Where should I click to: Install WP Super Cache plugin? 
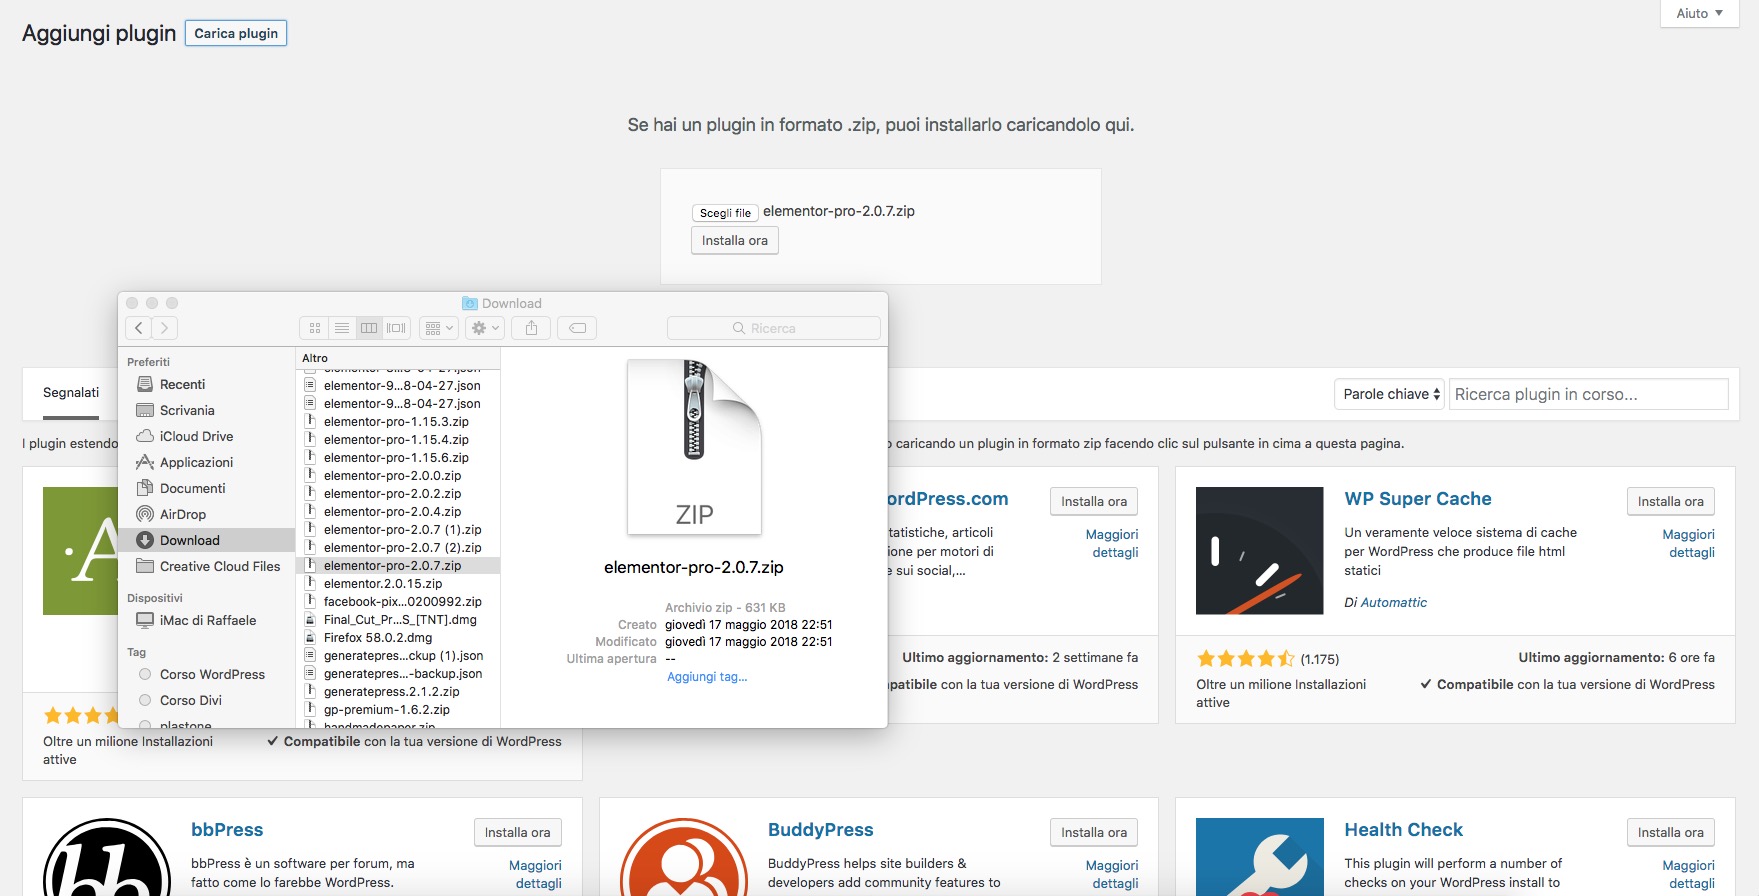click(1671, 502)
